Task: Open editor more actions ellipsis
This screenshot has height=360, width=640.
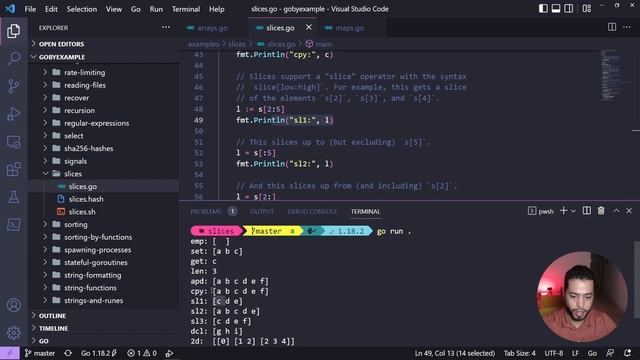Action: pos(627,27)
